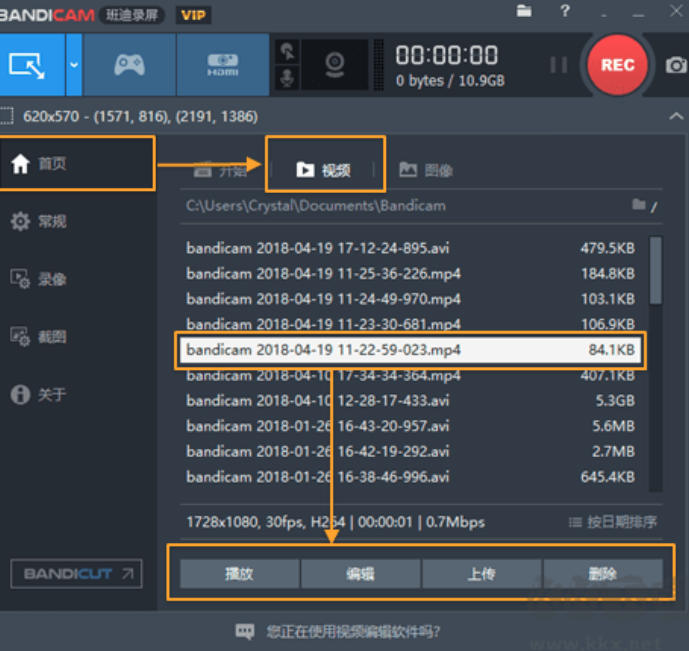Screen dimensions: 689x651
Task: Collapse the 620x570 capture area bar
Action: click(675, 116)
